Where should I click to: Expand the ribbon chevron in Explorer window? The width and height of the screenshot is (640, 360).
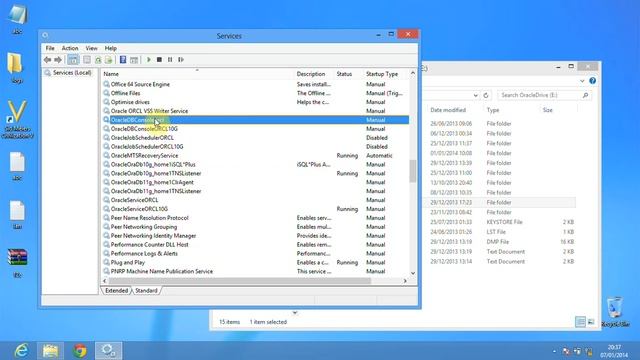(582, 81)
